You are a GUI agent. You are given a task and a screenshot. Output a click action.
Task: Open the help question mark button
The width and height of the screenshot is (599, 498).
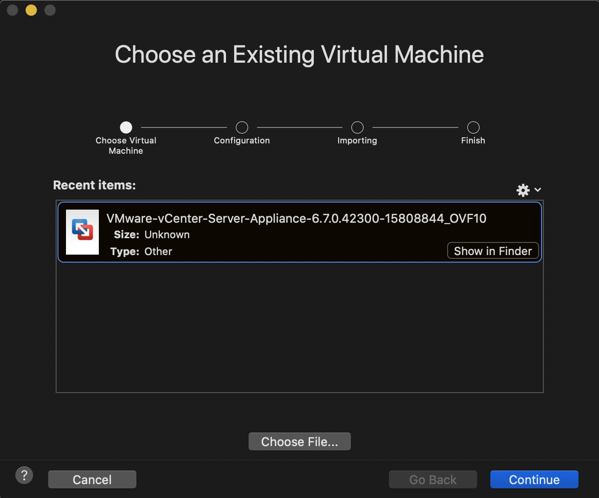[24, 475]
